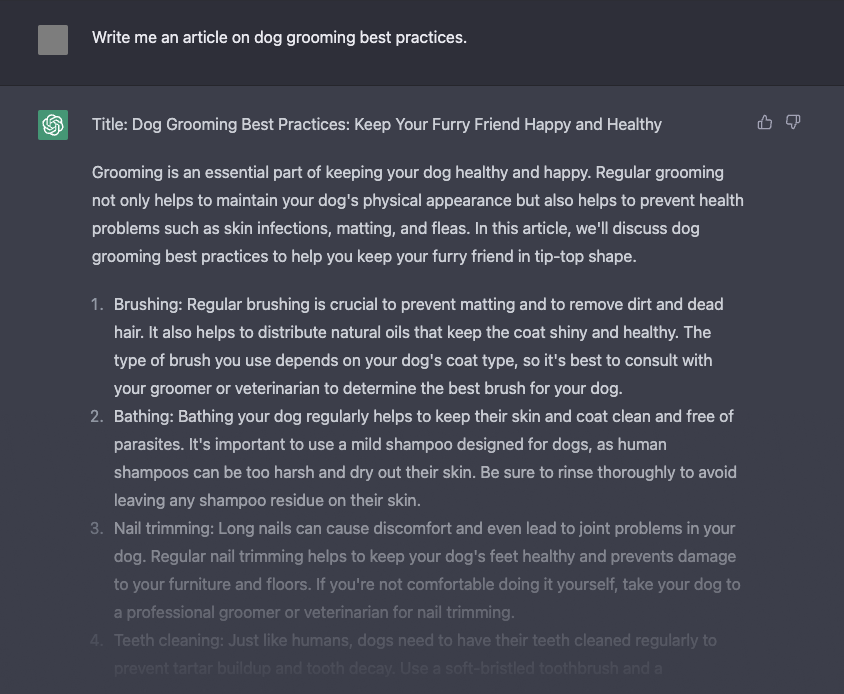Click the thumbs up feedback icon
Image resolution: width=844 pixels, height=694 pixels.
(x=764, y=123)
